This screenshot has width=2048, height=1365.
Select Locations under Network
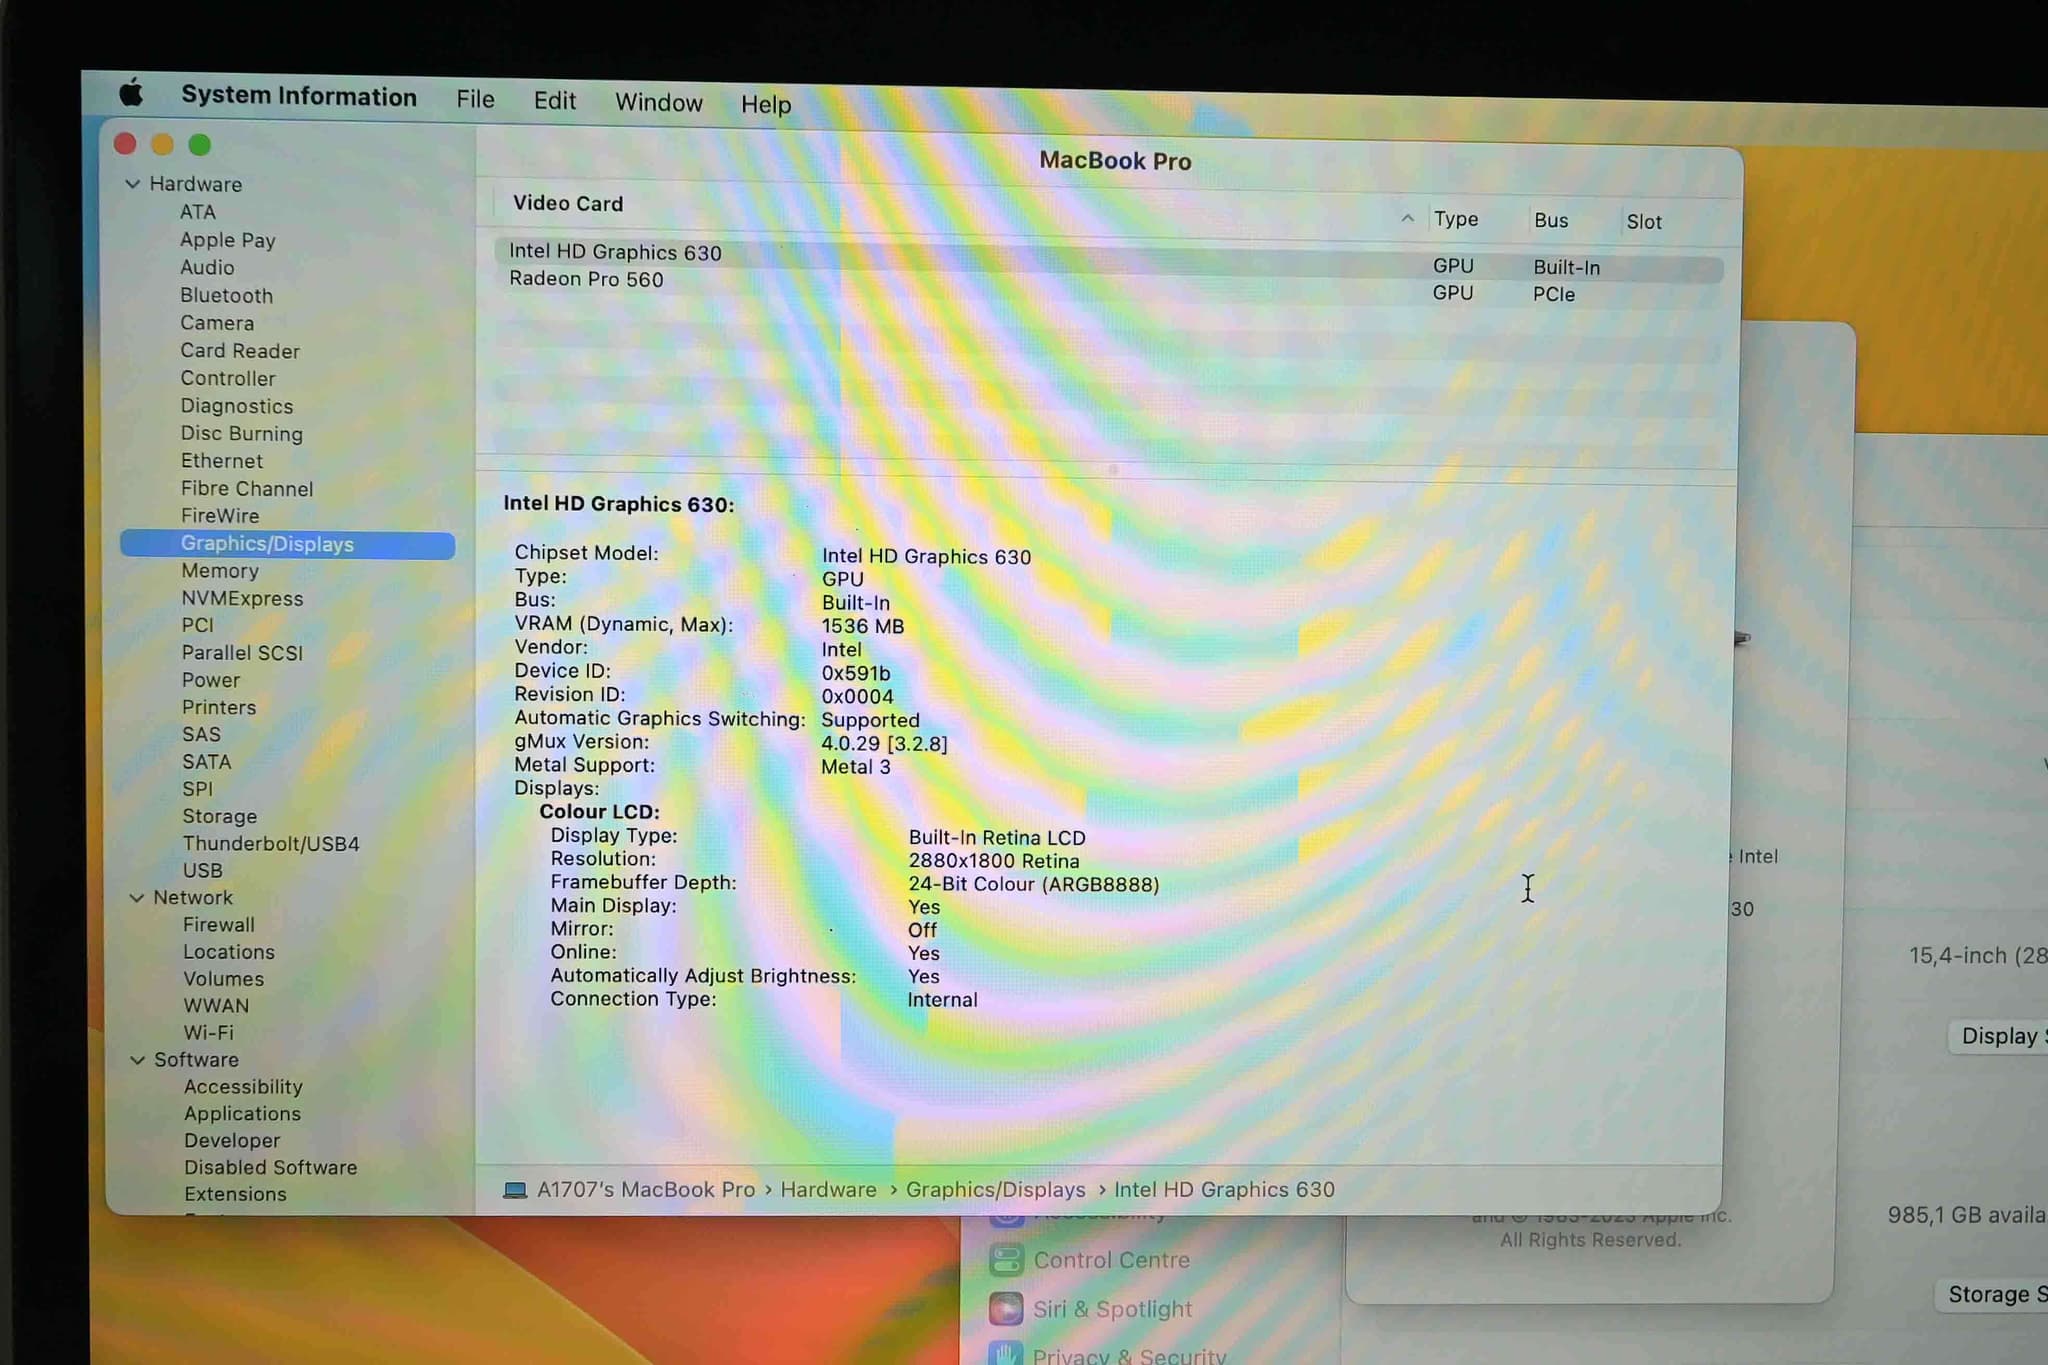(x=229, y=952)
